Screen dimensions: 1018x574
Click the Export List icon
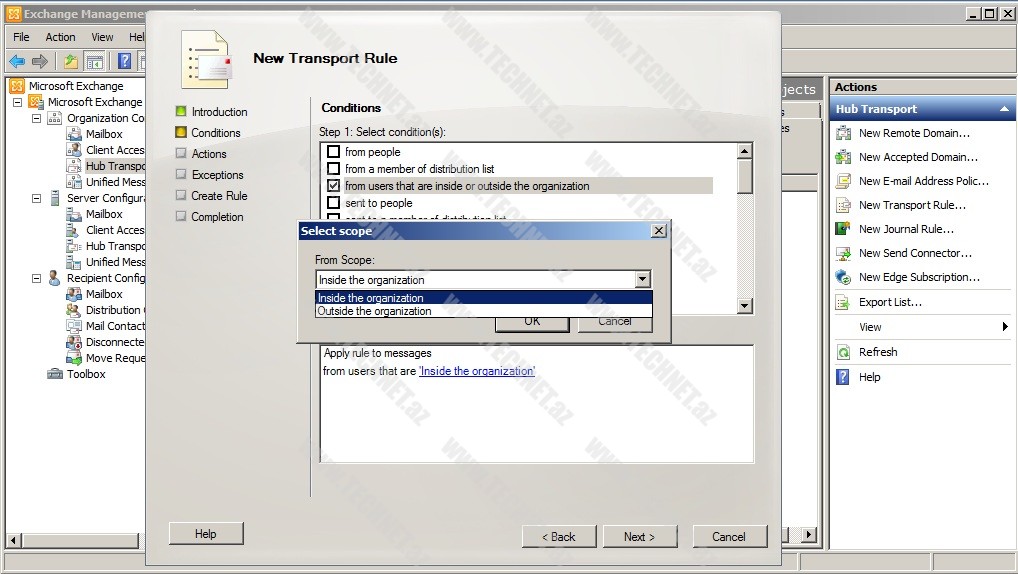[x=843, y=302]
